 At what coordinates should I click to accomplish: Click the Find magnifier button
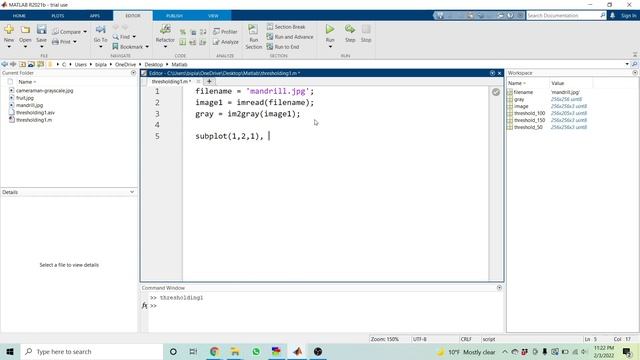[121, 37]
